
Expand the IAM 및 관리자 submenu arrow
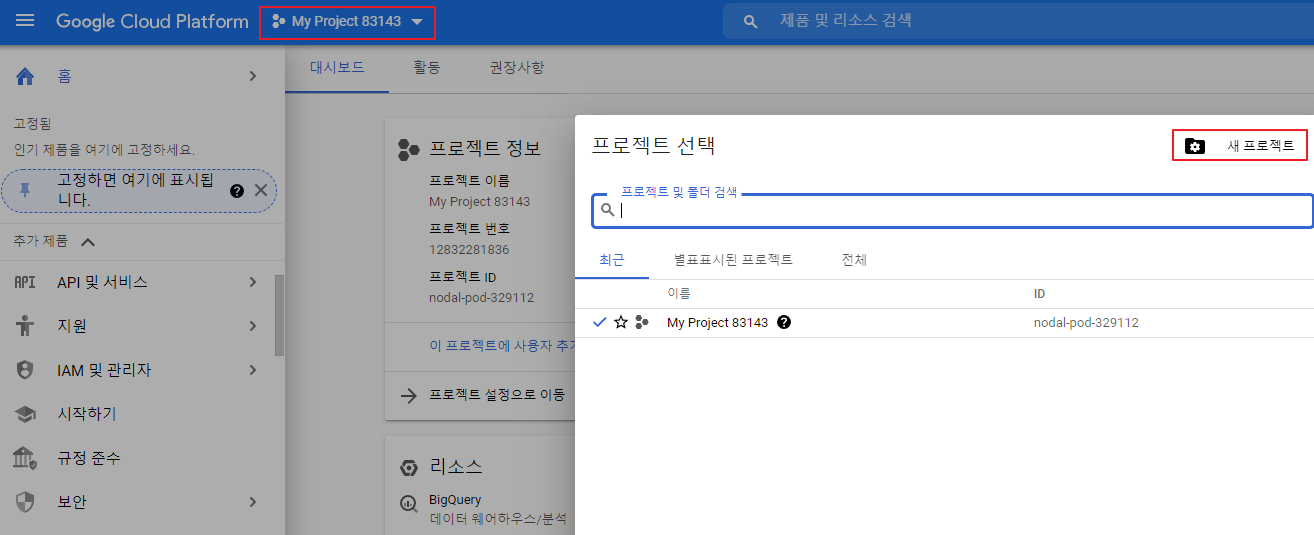pyautogui.click(x=253, y=370)
